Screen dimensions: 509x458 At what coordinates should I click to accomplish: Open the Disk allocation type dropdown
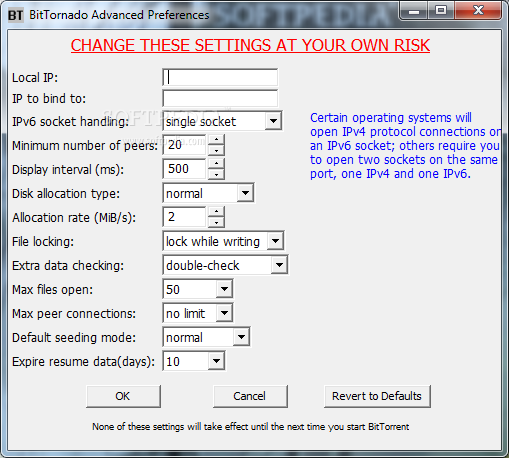[245, 193]
